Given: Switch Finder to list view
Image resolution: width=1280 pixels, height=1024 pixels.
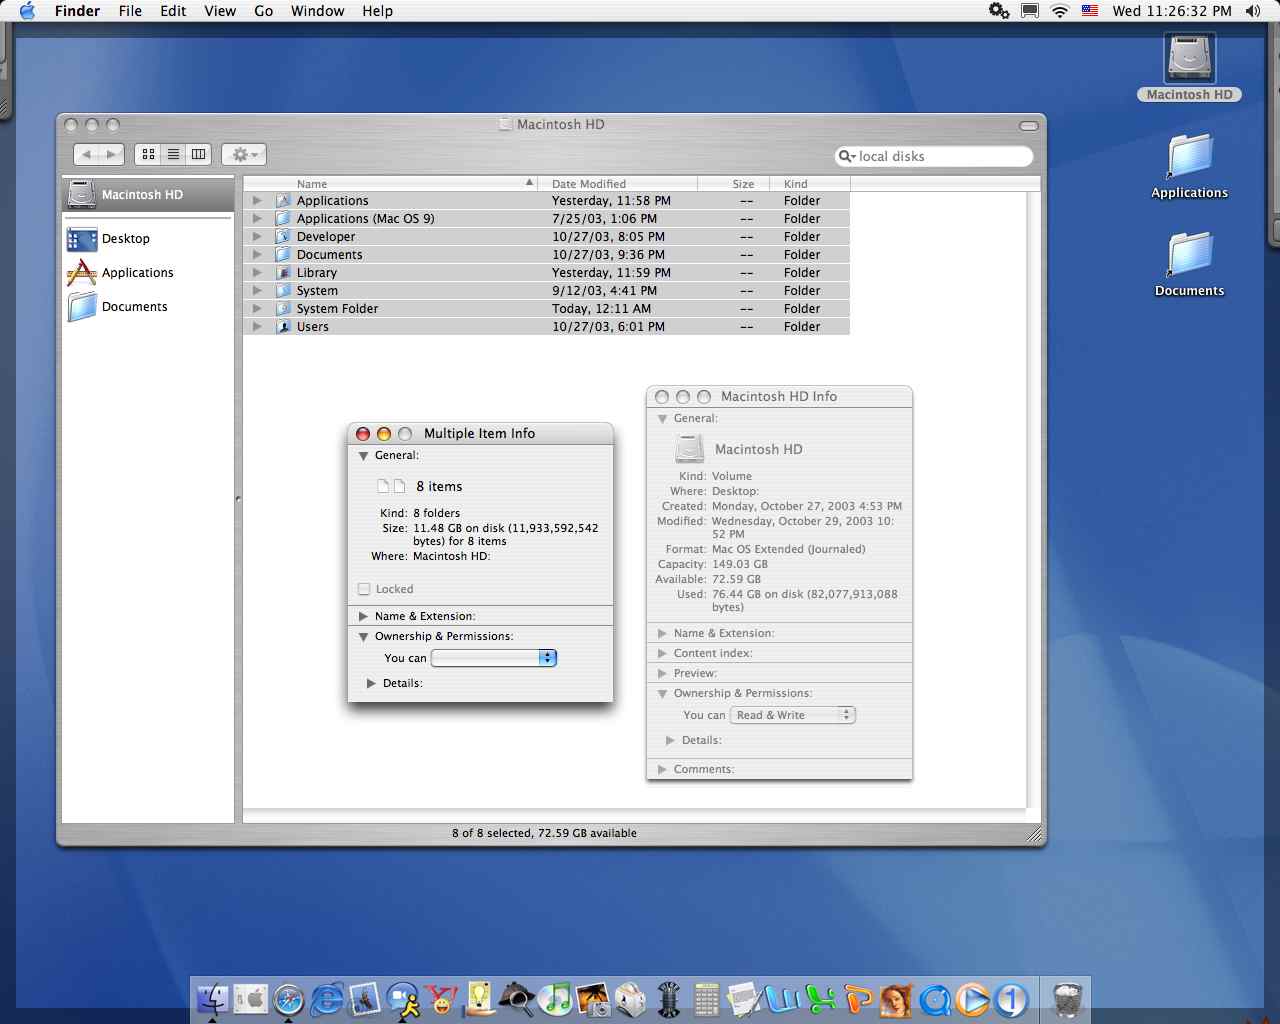Looking at the screenshot, I should tap(173, 154).
